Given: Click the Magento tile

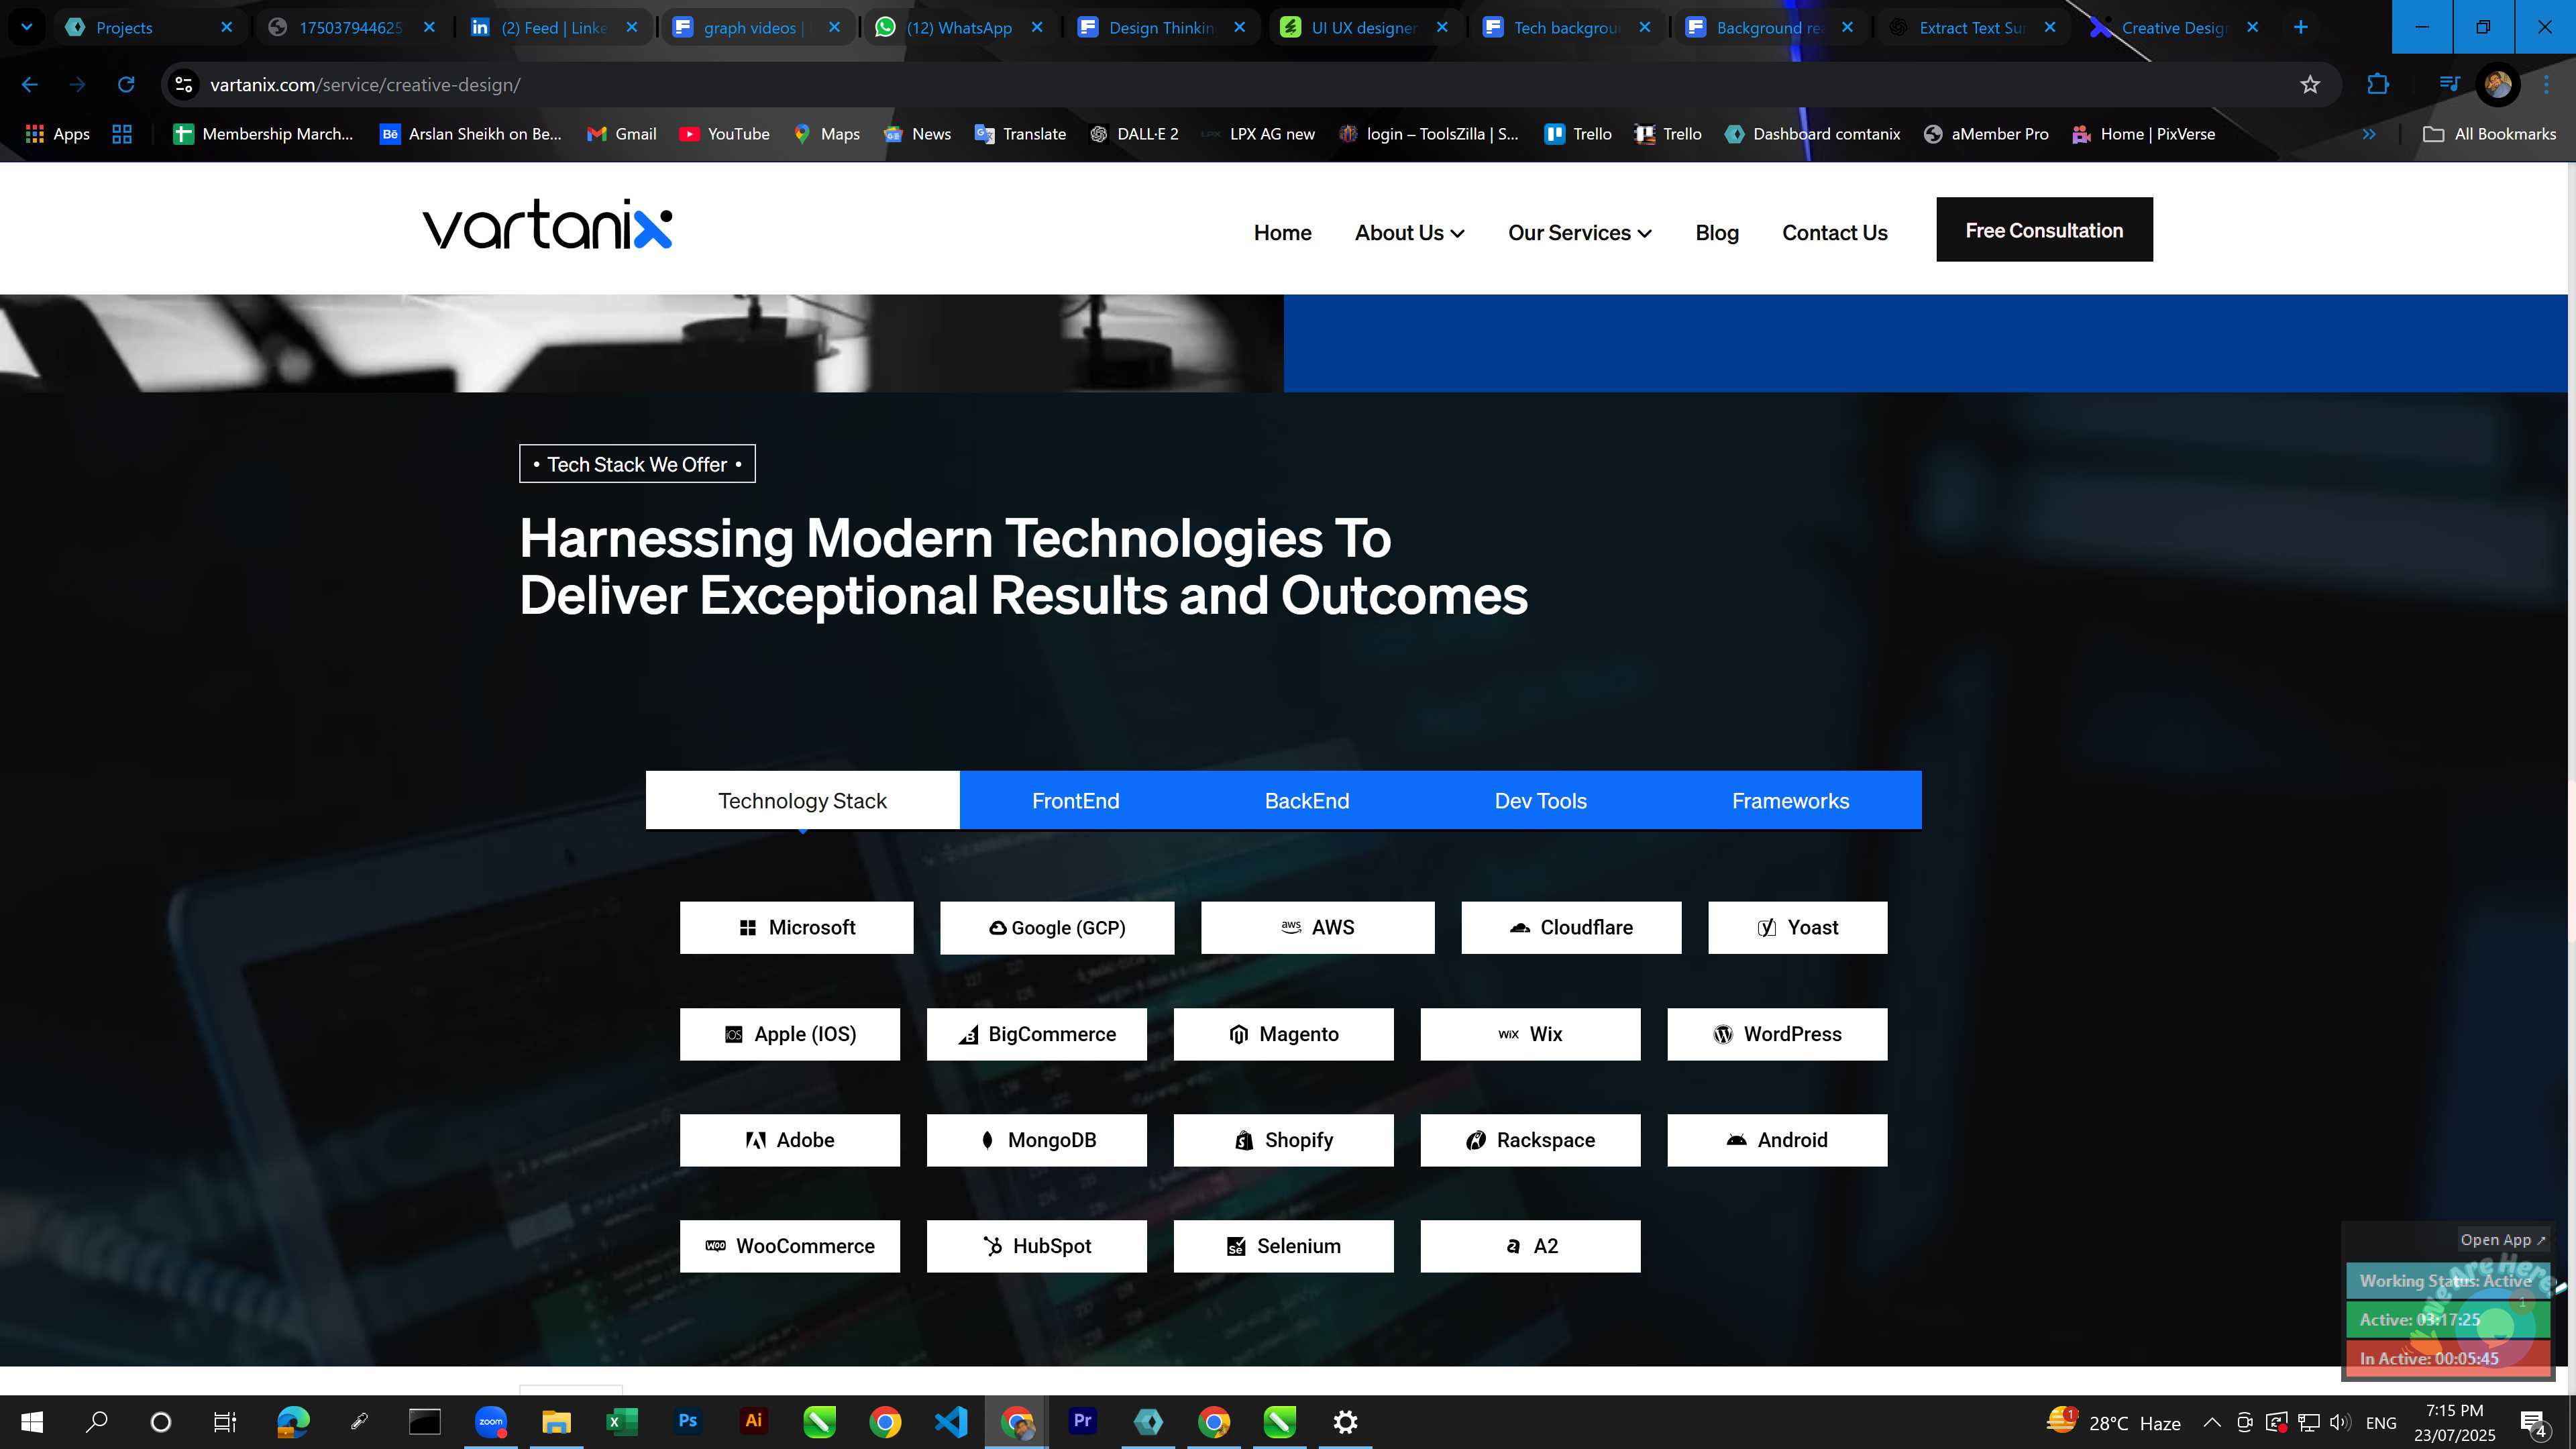Looking at the screenshot, I should pyautogui.click(x=1283, y=1034).
